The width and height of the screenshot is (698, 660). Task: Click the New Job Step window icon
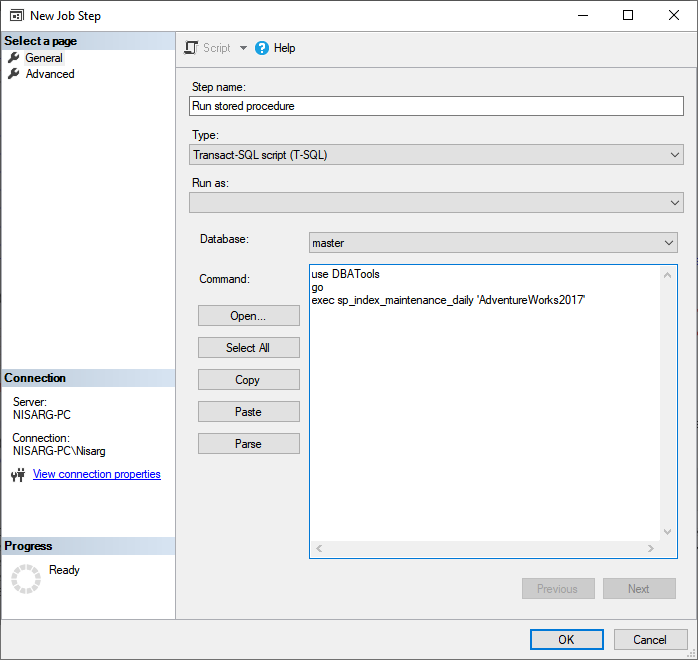pos(17,16)
